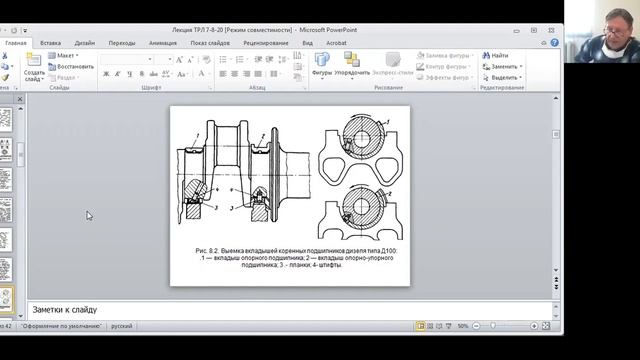
Task: Click the Cut scissors icon
Action: click(x=5, y=56)
